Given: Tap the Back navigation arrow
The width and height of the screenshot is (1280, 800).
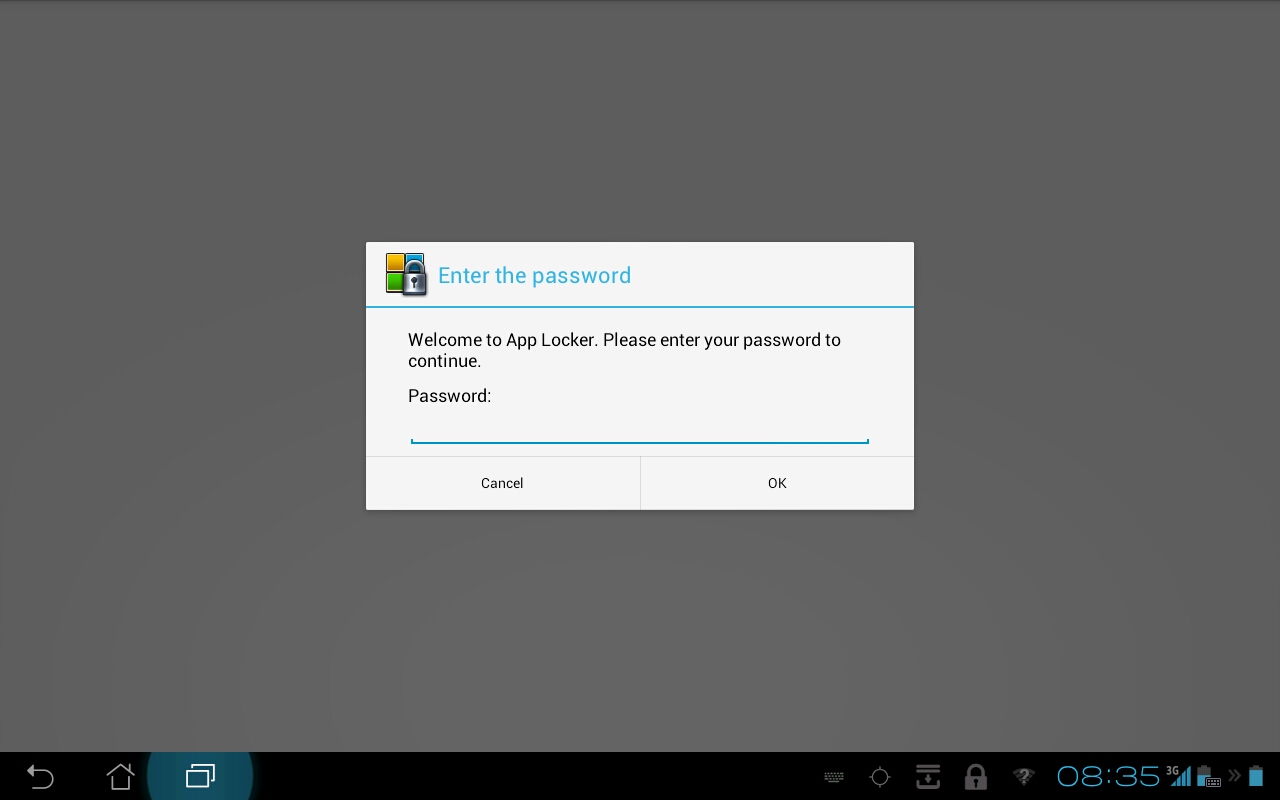Looking at the screenshot, I should (x=40, y=776).
